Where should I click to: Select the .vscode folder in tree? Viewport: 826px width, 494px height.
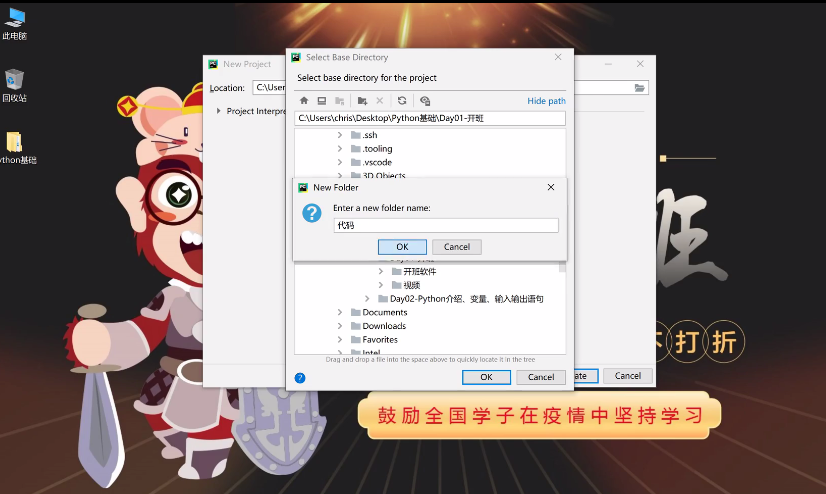pyautogui.click(x=376, y=162)
